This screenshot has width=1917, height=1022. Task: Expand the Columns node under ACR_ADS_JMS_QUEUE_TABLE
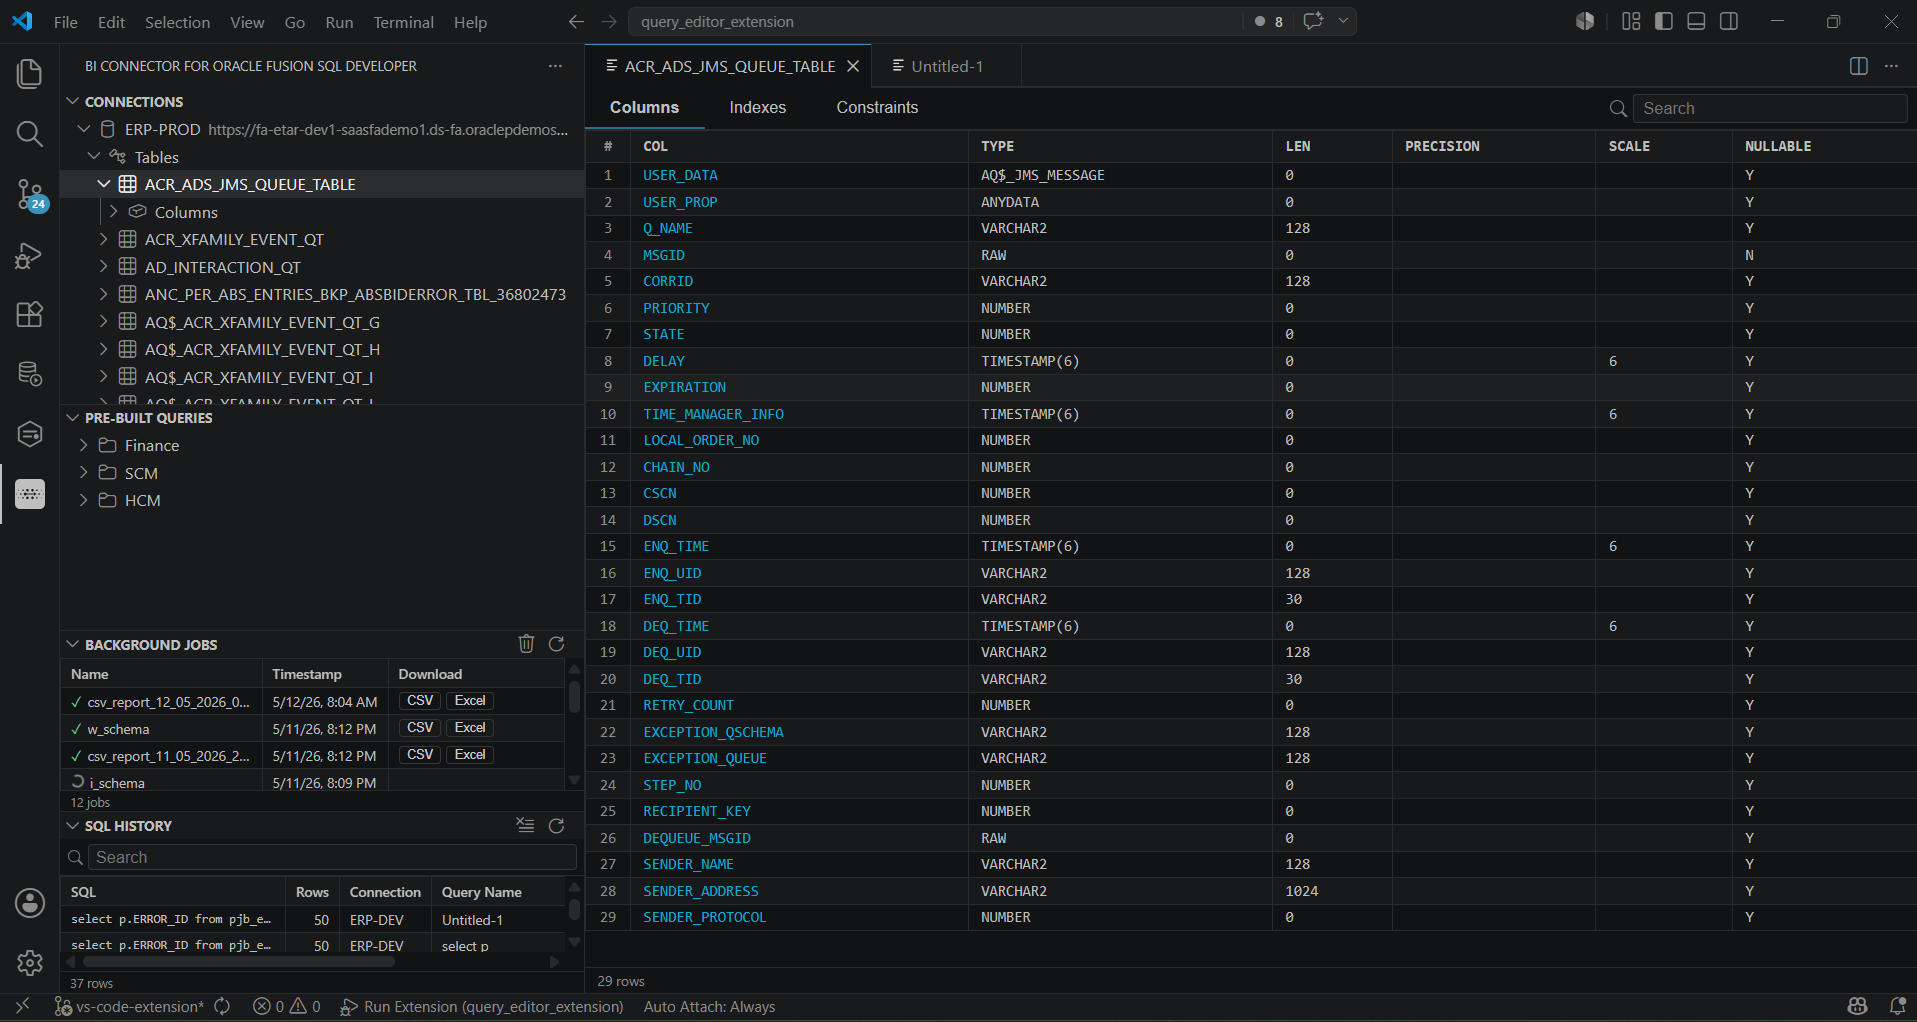pos(114,212)
